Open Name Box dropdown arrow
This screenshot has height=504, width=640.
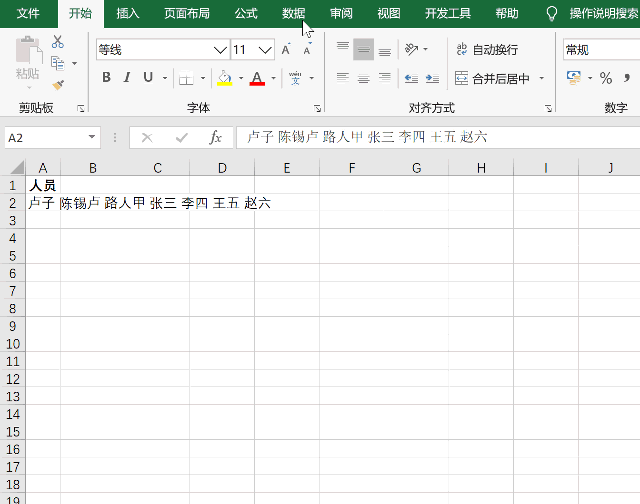tap(92, 137)
